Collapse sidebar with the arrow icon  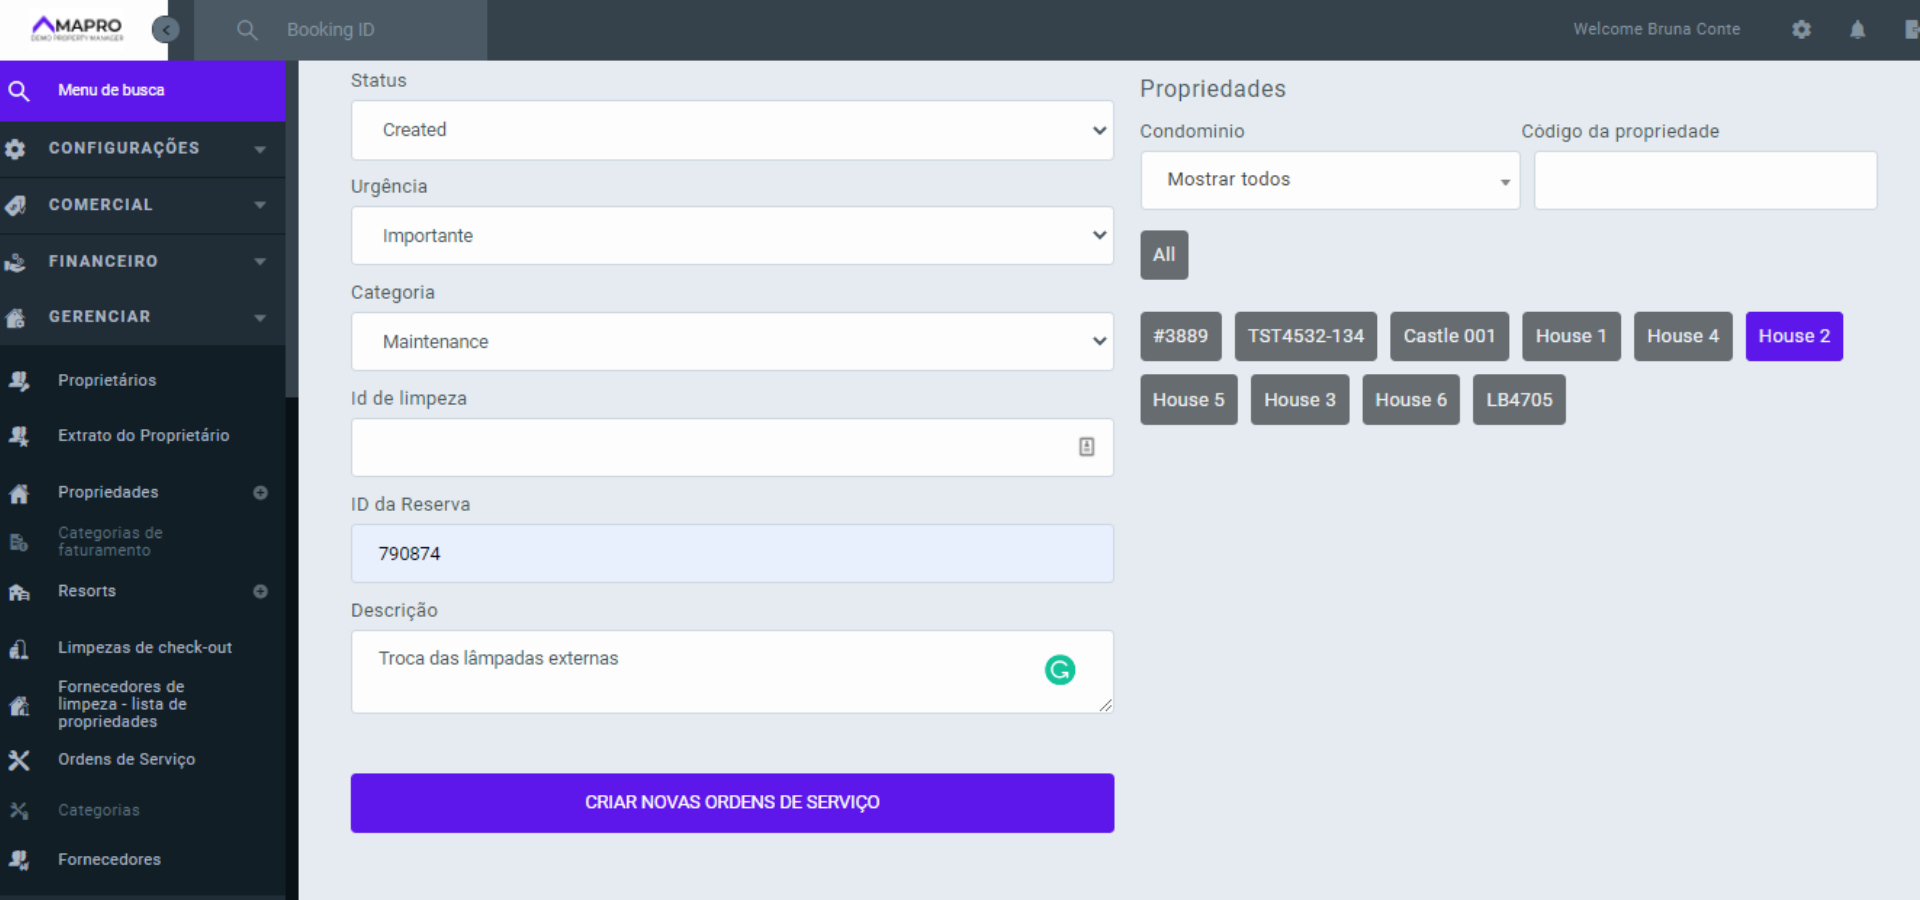click(165, 30)
